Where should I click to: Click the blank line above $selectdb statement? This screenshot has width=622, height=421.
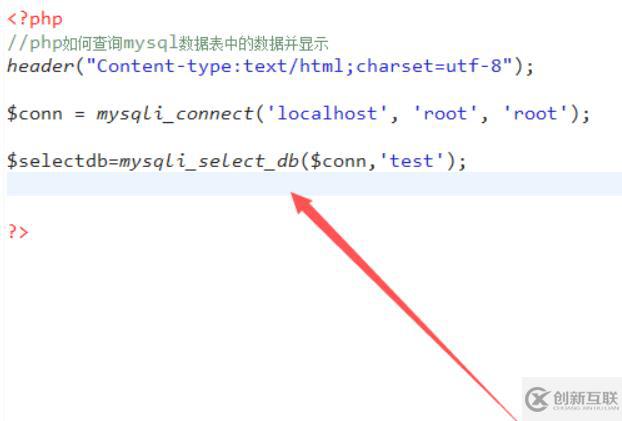[314, 137]
